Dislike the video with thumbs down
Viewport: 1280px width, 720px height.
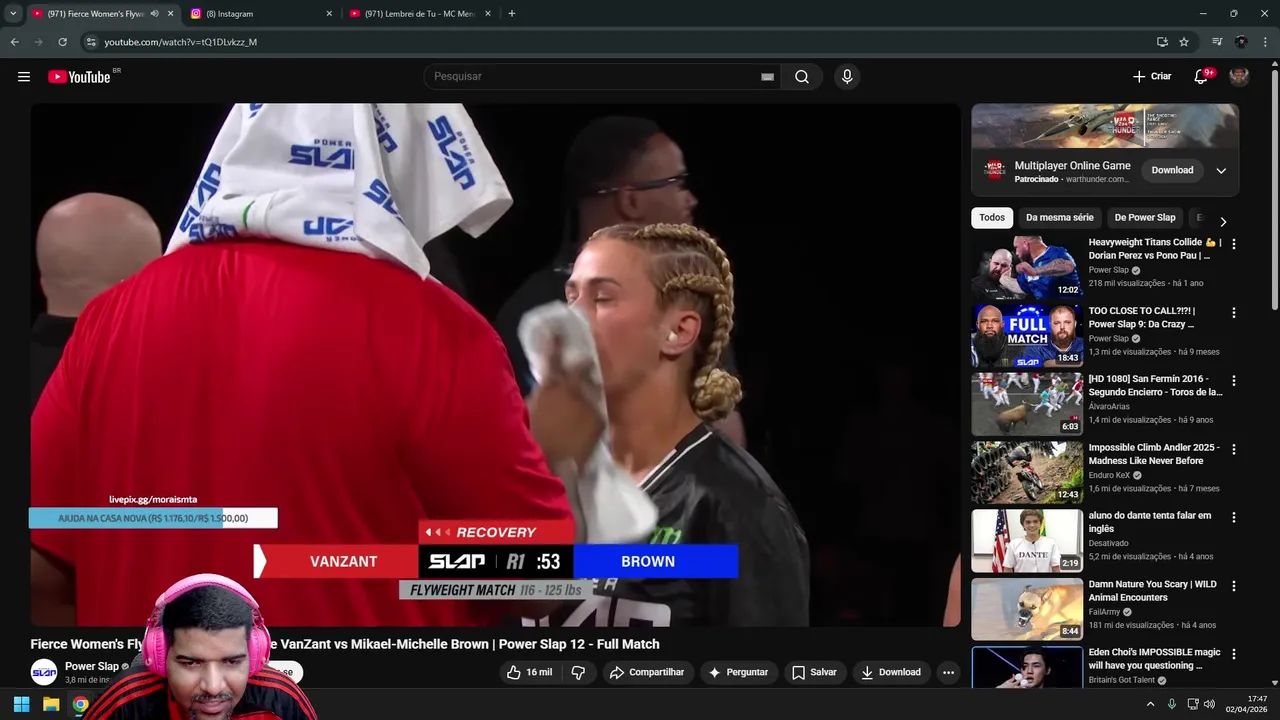pyautogui.click(x=578, y=673)
